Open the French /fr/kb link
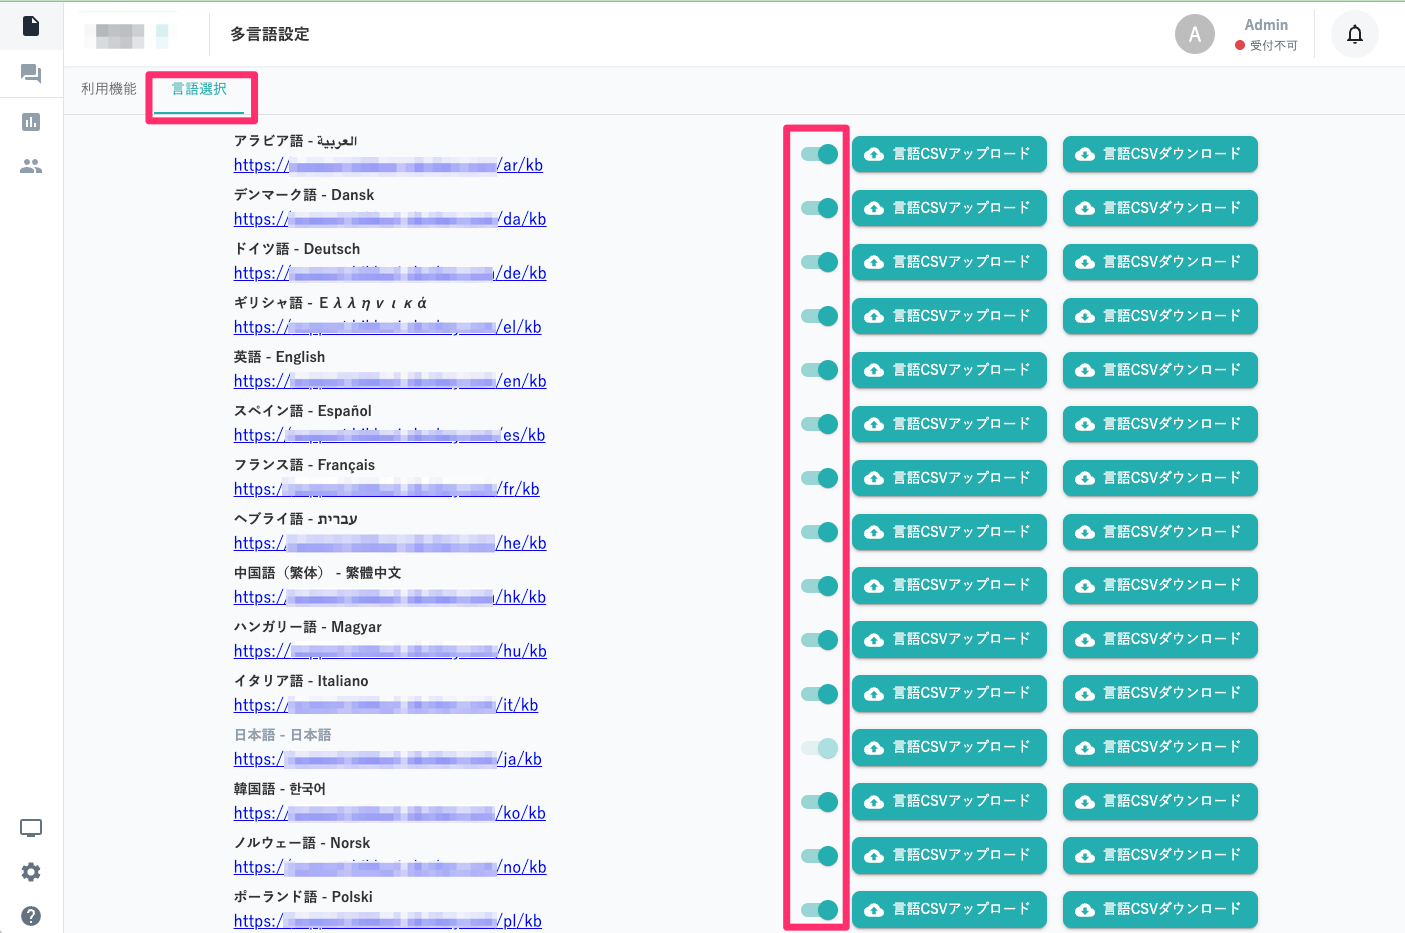Screen dimensions: 1405x933 (x=386, y=490)
